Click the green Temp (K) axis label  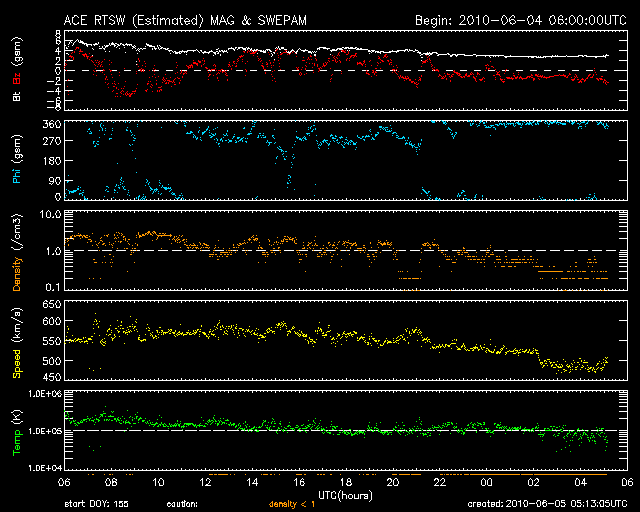coord(17,433)
